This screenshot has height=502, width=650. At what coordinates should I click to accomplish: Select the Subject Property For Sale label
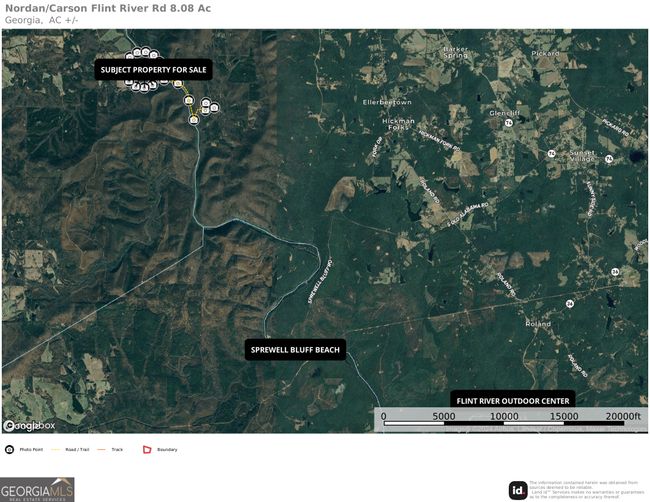click(153, 70)
